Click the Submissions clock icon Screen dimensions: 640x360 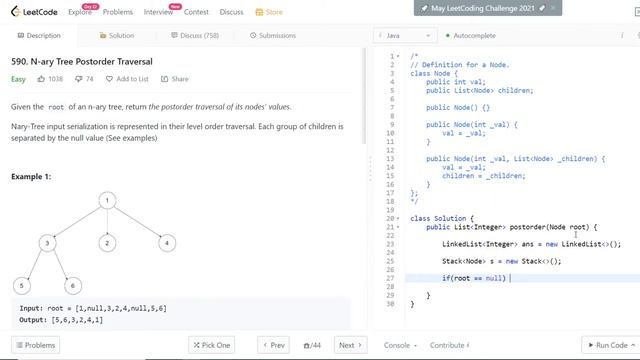tap(253, 36)
